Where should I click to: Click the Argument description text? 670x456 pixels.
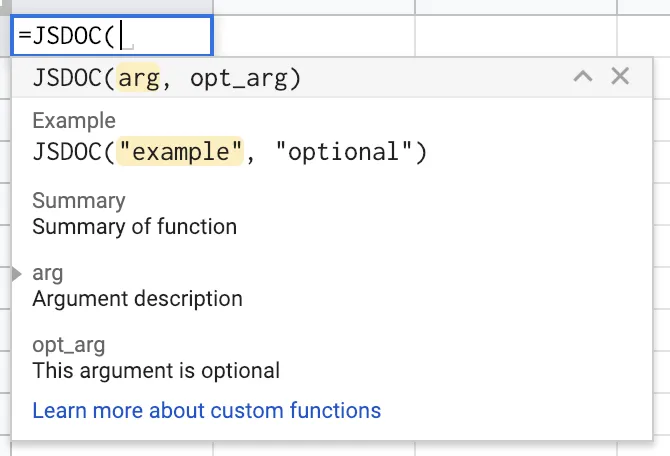coord(137,298)
